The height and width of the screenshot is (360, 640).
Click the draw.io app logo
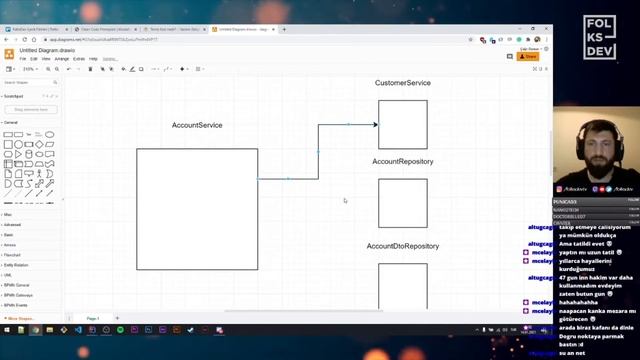(9, 54)
